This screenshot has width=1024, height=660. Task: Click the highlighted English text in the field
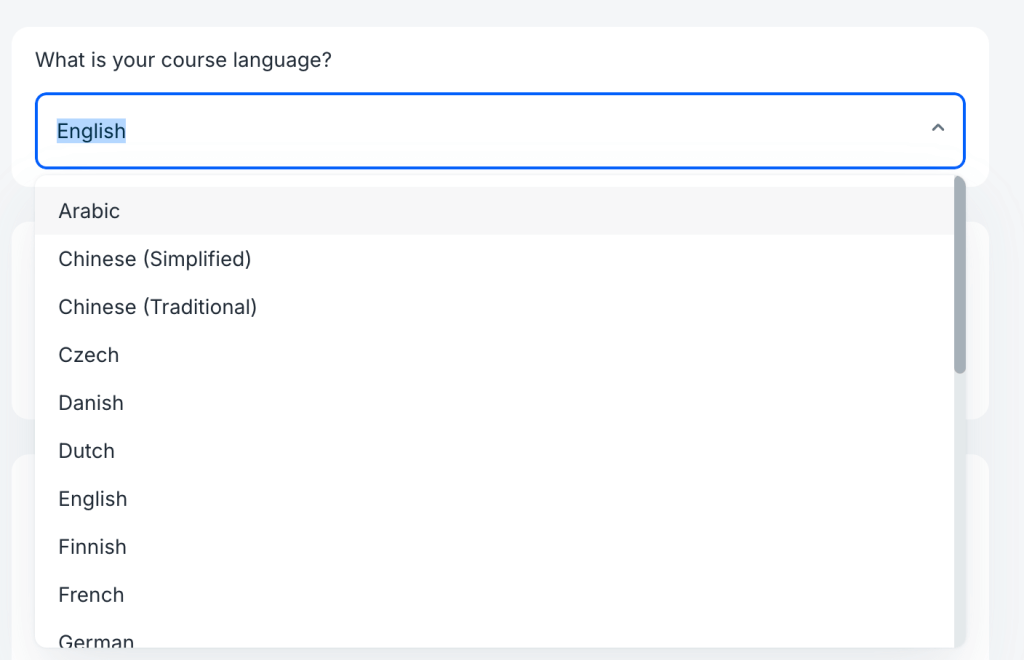[x=91, y=131]
